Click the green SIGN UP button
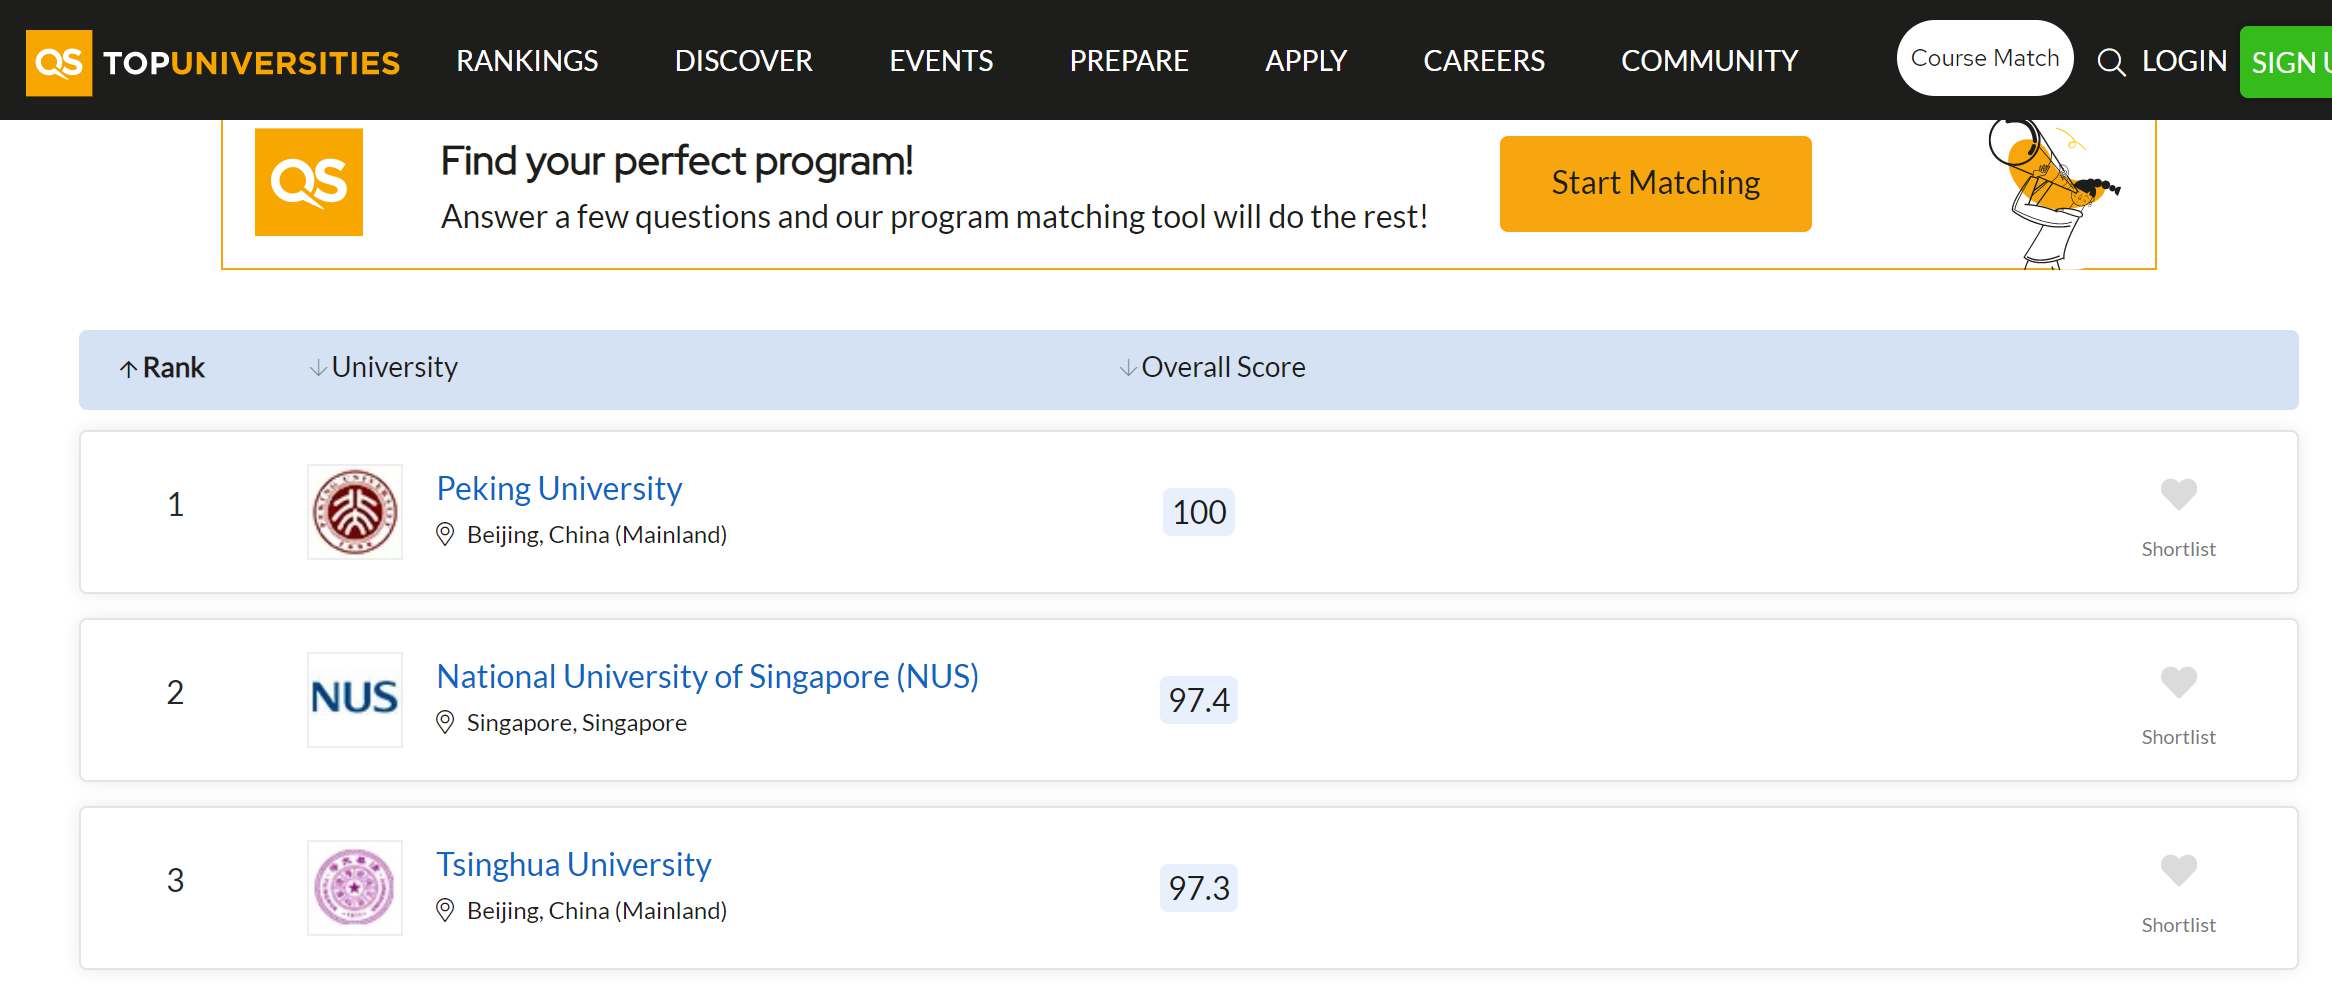2332x1004 pixels. 2286,62
